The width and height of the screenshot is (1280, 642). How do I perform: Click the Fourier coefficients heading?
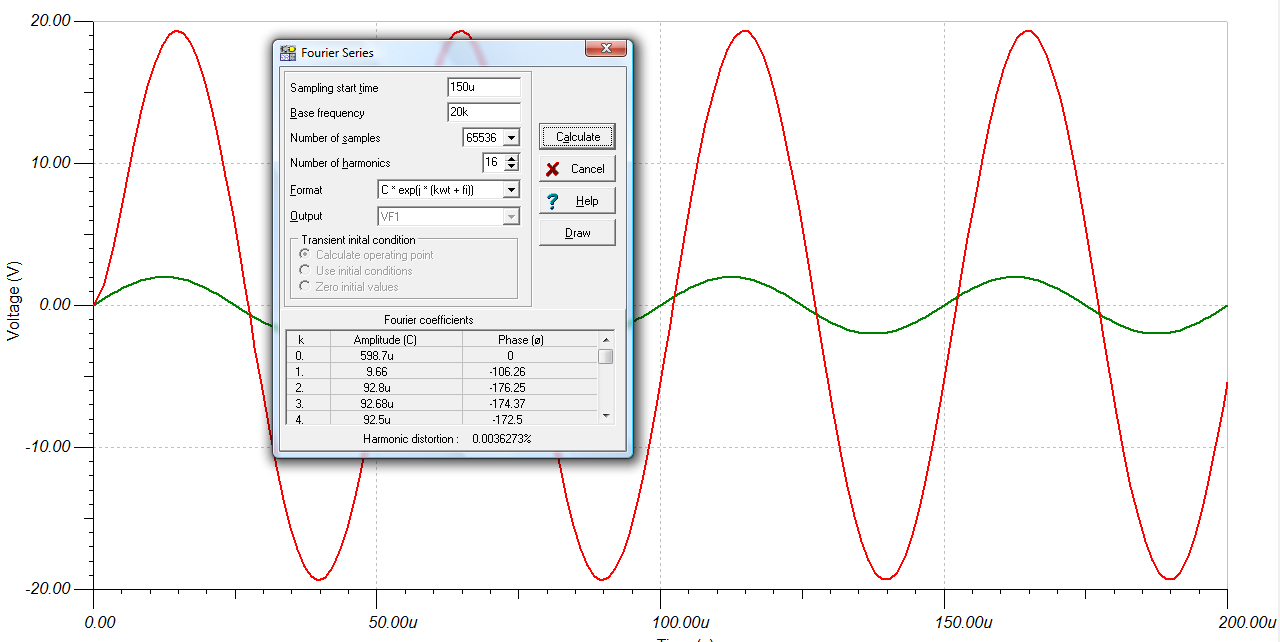[429, 320]
